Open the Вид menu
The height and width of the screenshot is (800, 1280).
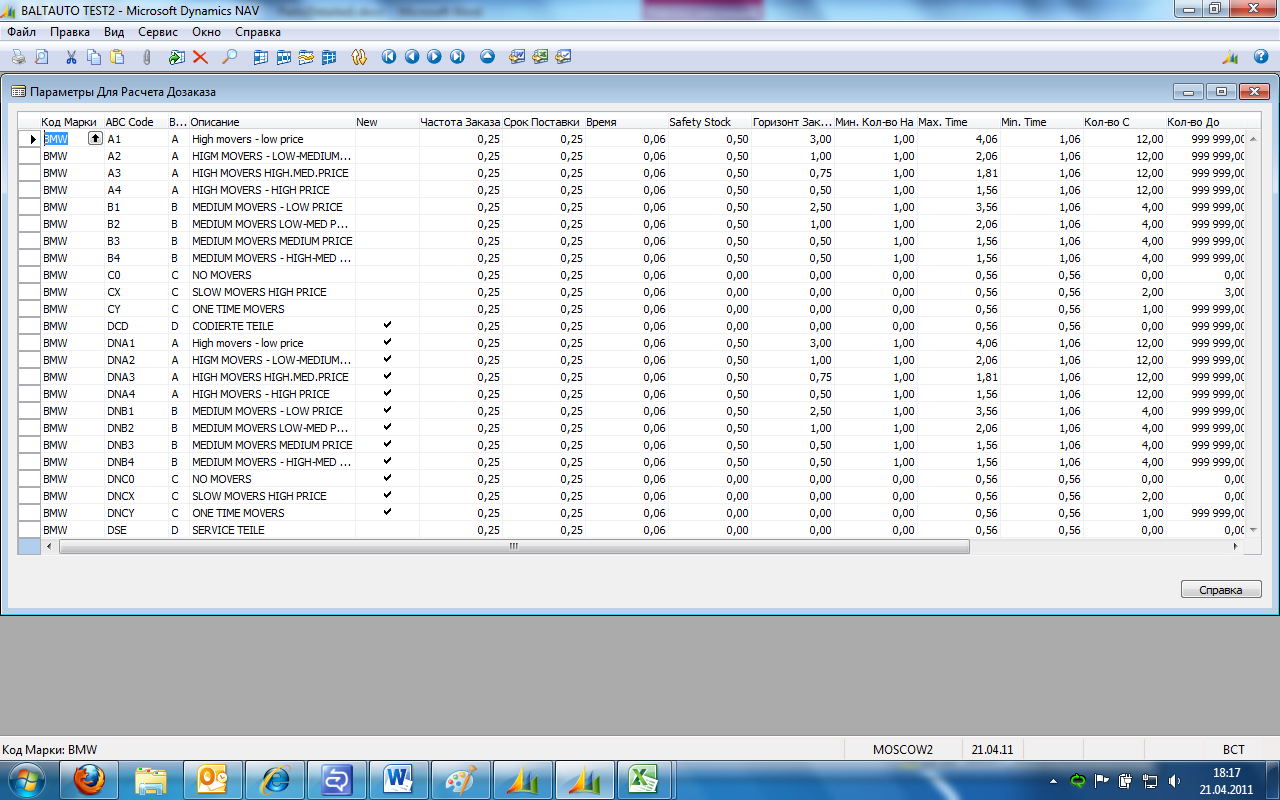coord(114,32)
